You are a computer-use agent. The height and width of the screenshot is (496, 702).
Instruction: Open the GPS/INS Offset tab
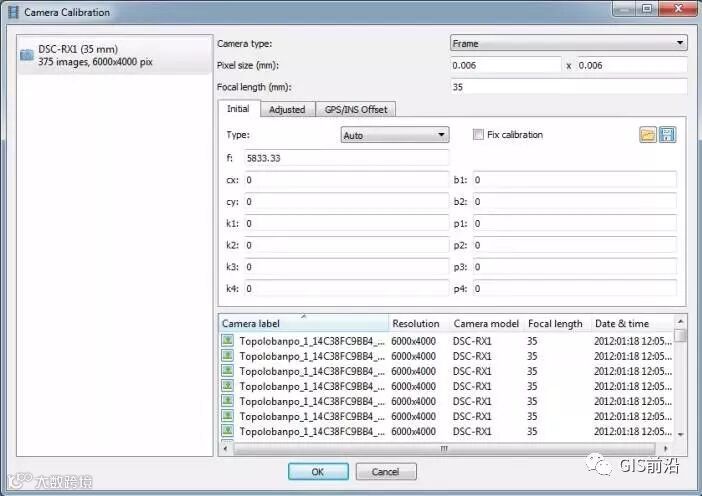point(356,110)
